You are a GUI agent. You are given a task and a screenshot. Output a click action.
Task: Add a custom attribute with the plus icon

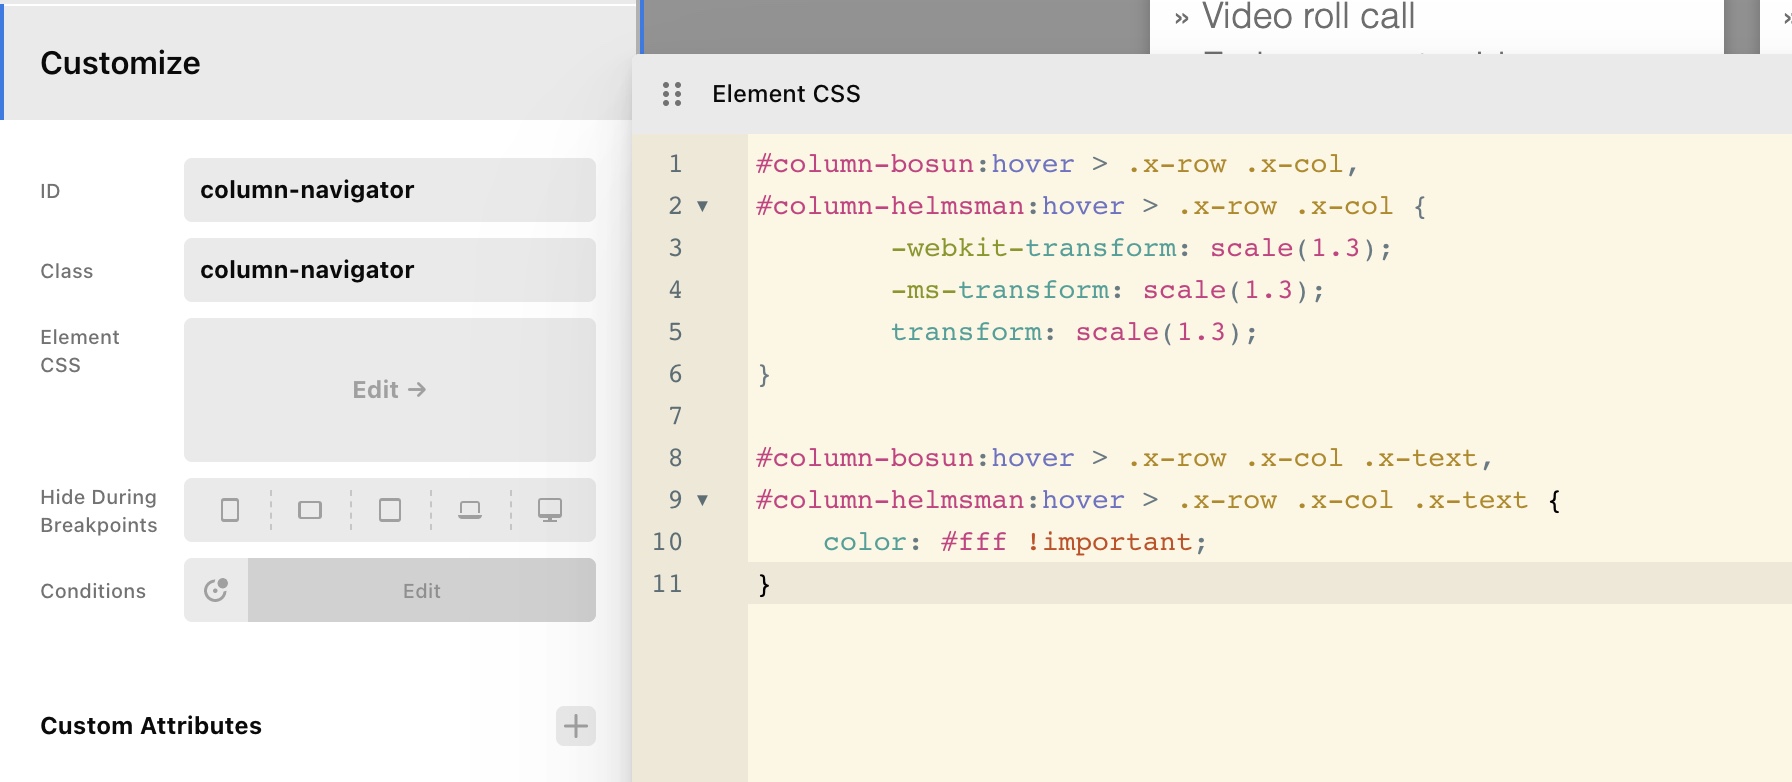click(x=575, y=726)
